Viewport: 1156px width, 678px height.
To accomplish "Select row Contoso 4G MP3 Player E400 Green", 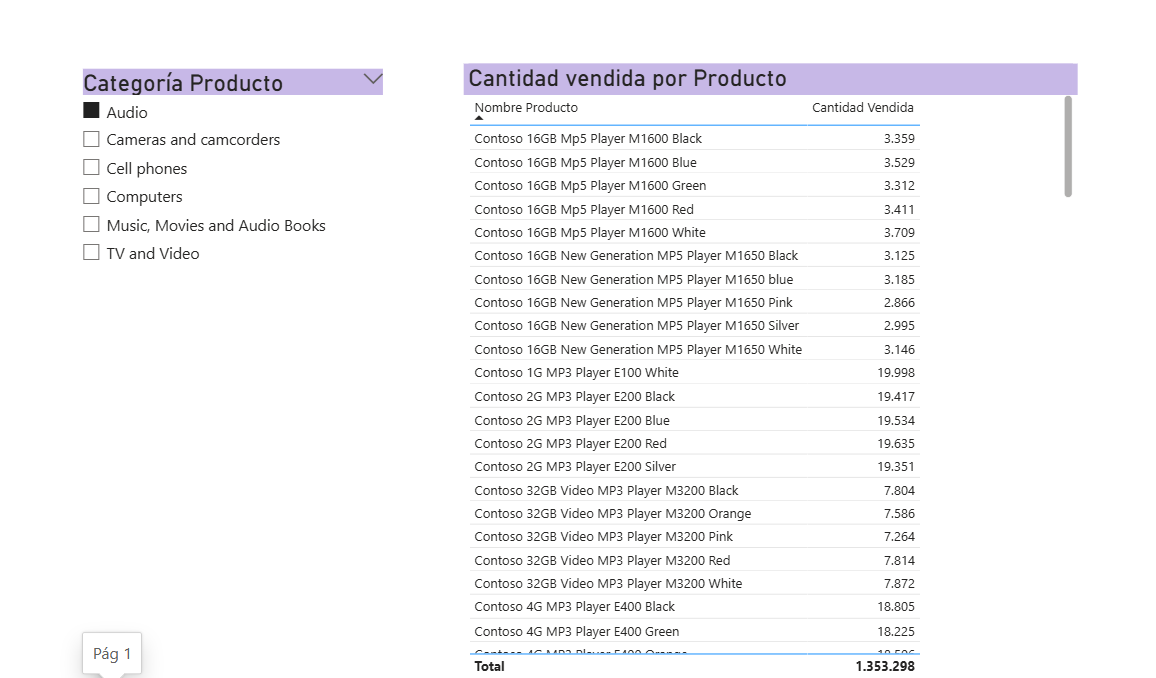I will 694,632.
